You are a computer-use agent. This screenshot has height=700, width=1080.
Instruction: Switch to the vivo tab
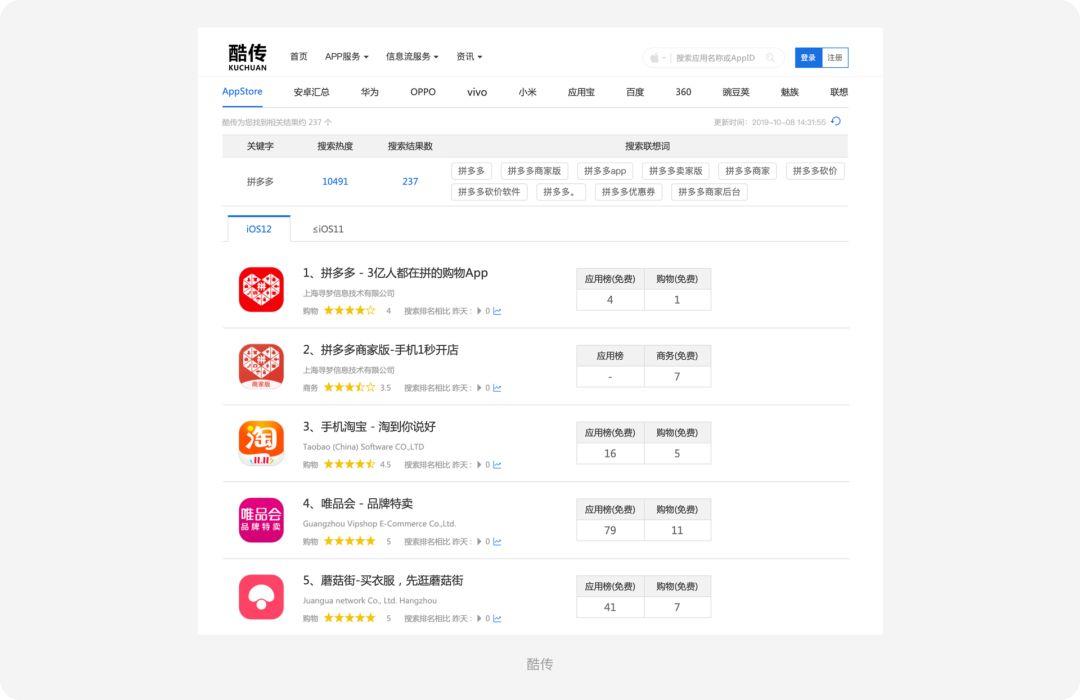[477, 92]
